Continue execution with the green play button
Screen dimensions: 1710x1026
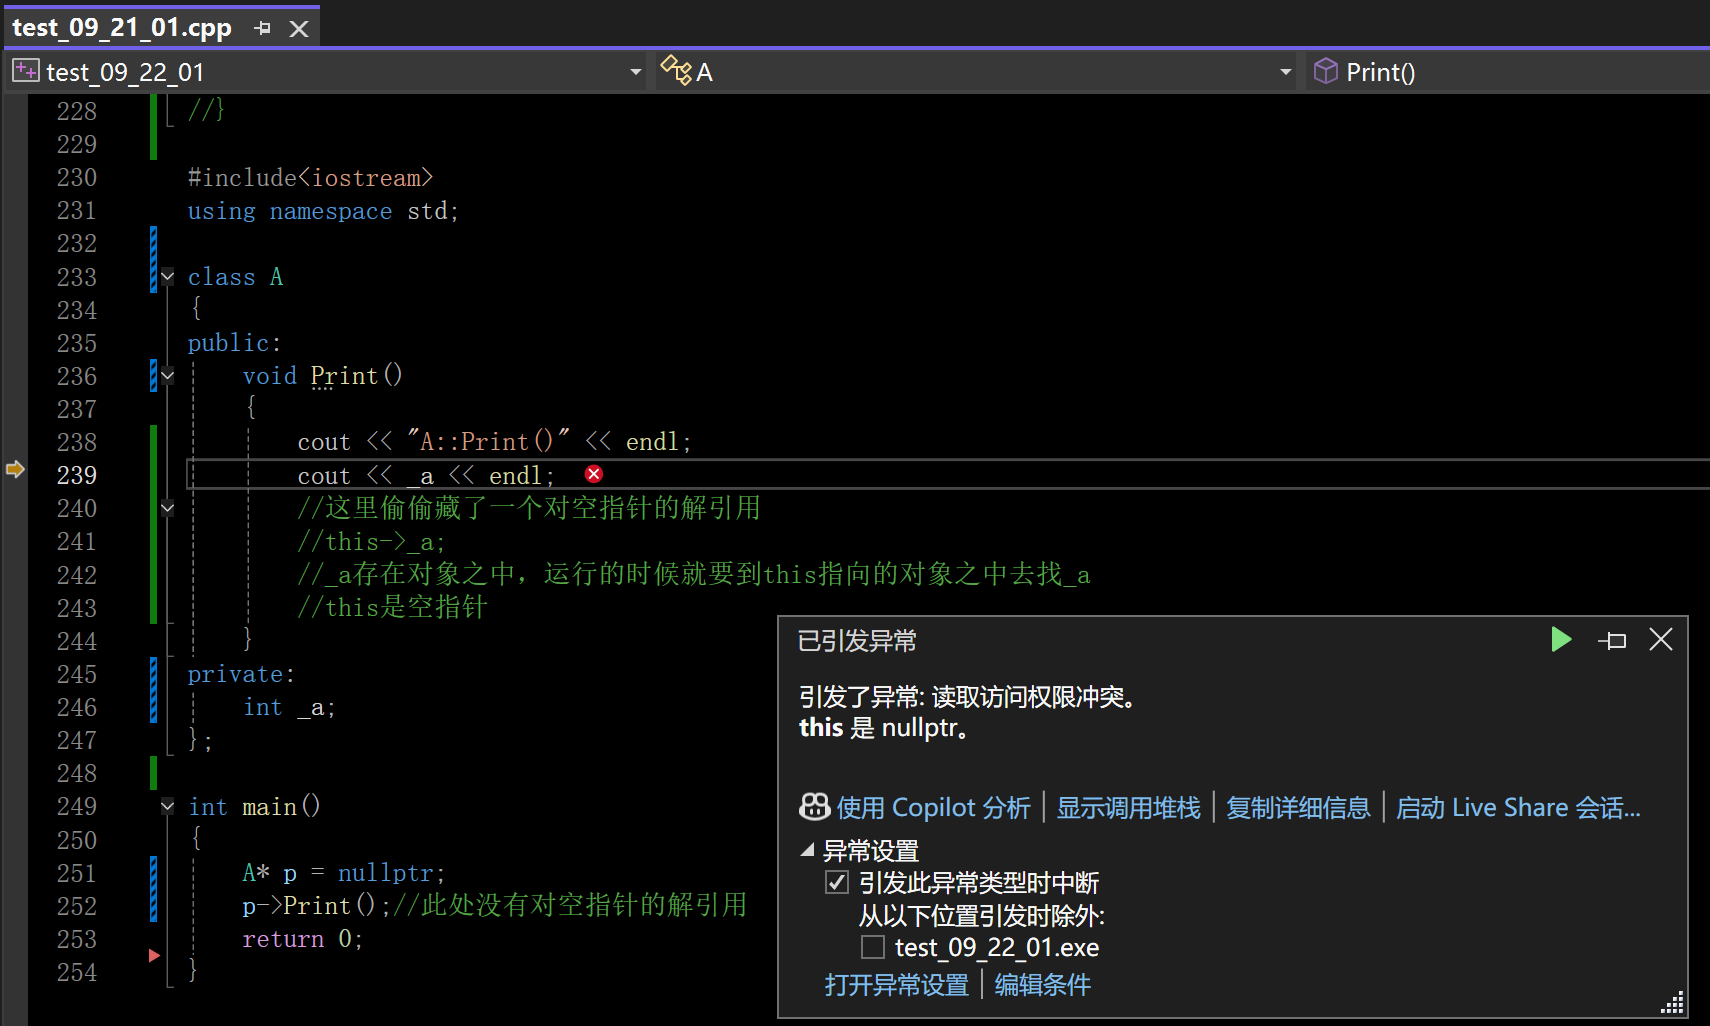click(x=1561, y=639)
